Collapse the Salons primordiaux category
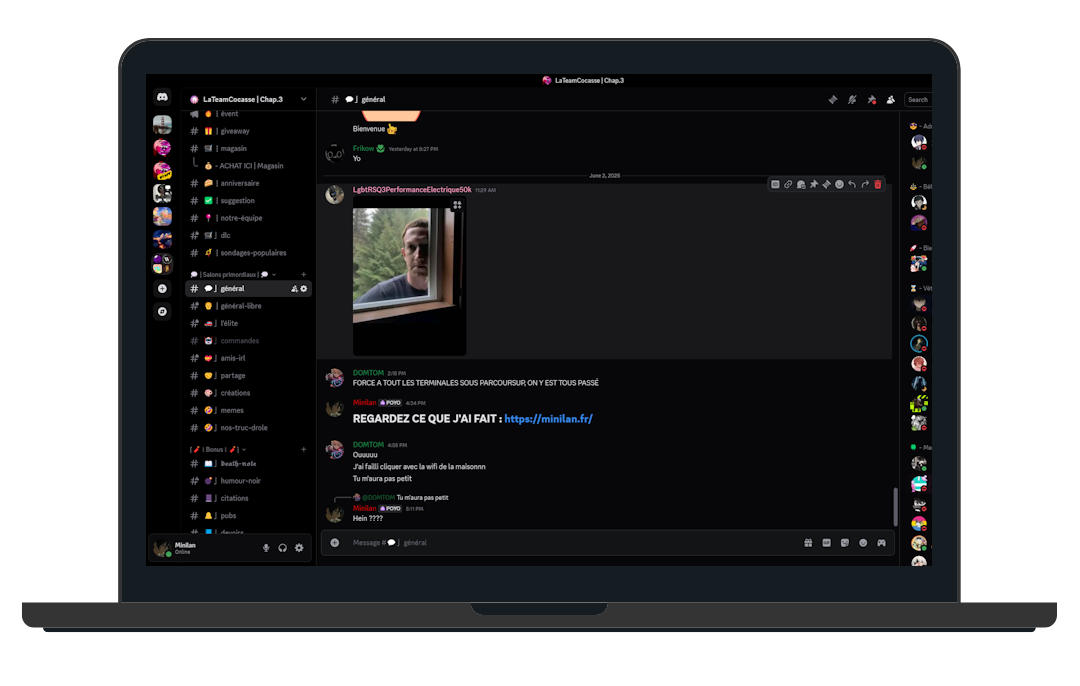1080x686 pixels. pos(231,274)
